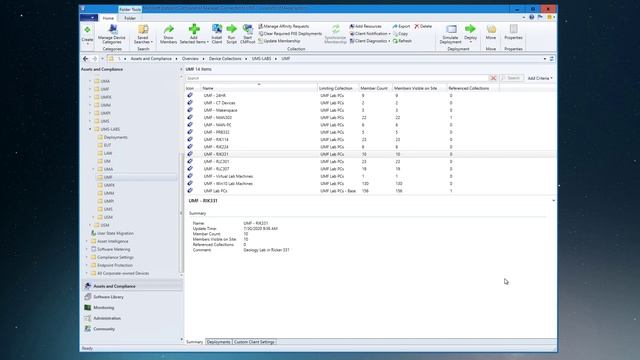Select the UMF Lab PCs collection row
This screenshot has height=360, width=640.
370,191
